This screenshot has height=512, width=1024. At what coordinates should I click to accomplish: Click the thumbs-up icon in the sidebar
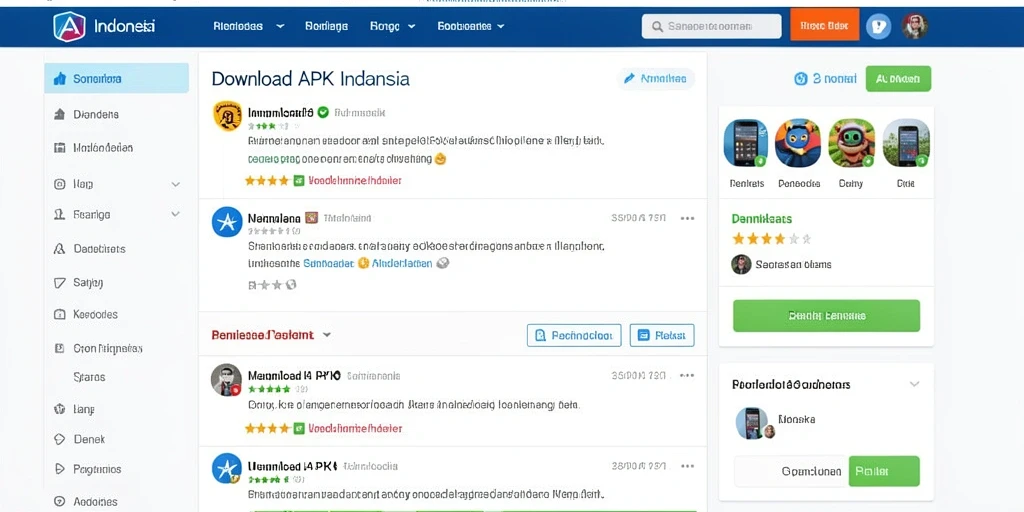59,79
